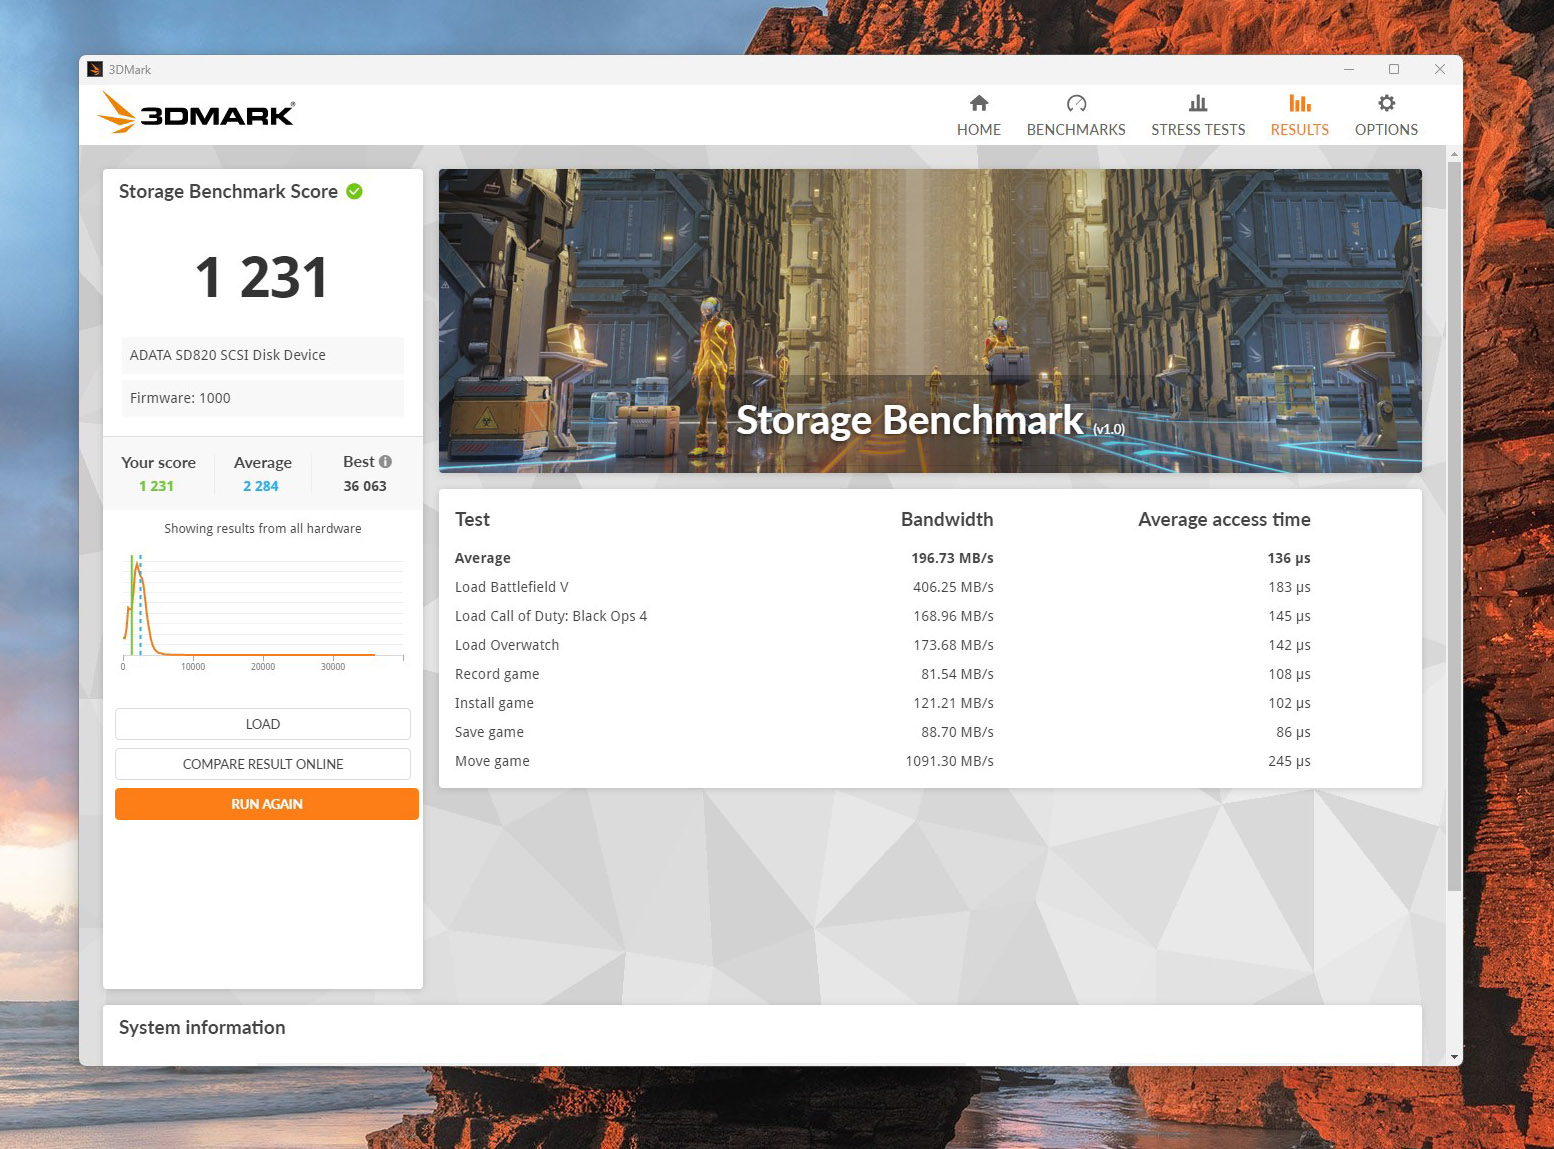Maximize the 3DMark window

coord(1394,69)
